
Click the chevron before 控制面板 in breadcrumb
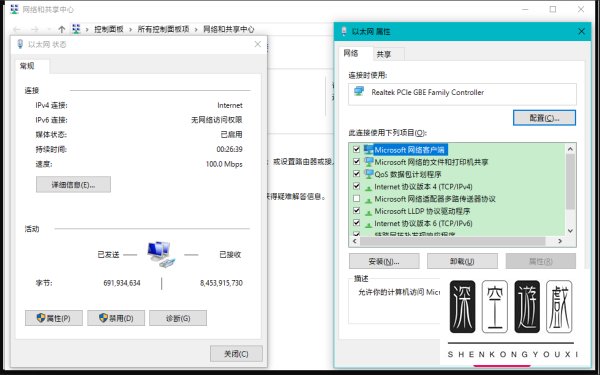pos(87,29)
